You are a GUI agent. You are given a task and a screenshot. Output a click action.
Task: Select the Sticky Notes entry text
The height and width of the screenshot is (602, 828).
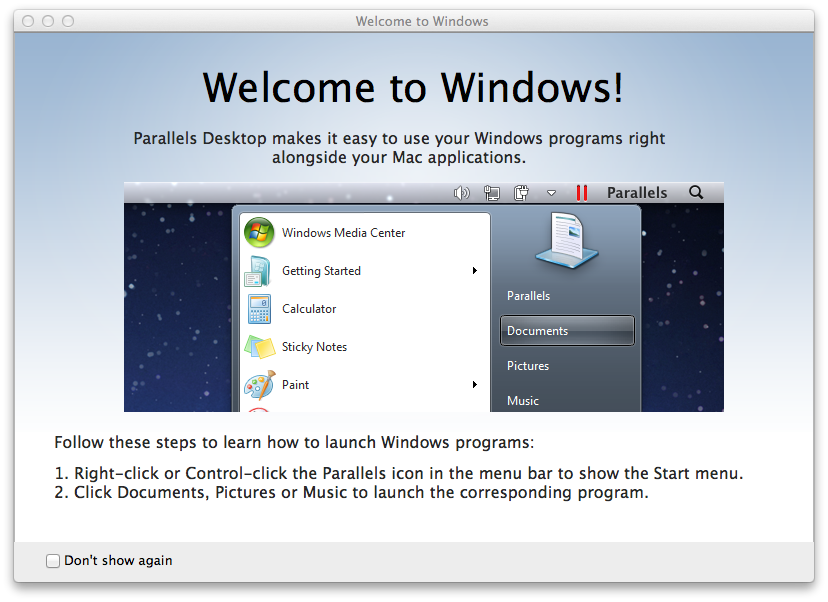[x=314, y=347]
